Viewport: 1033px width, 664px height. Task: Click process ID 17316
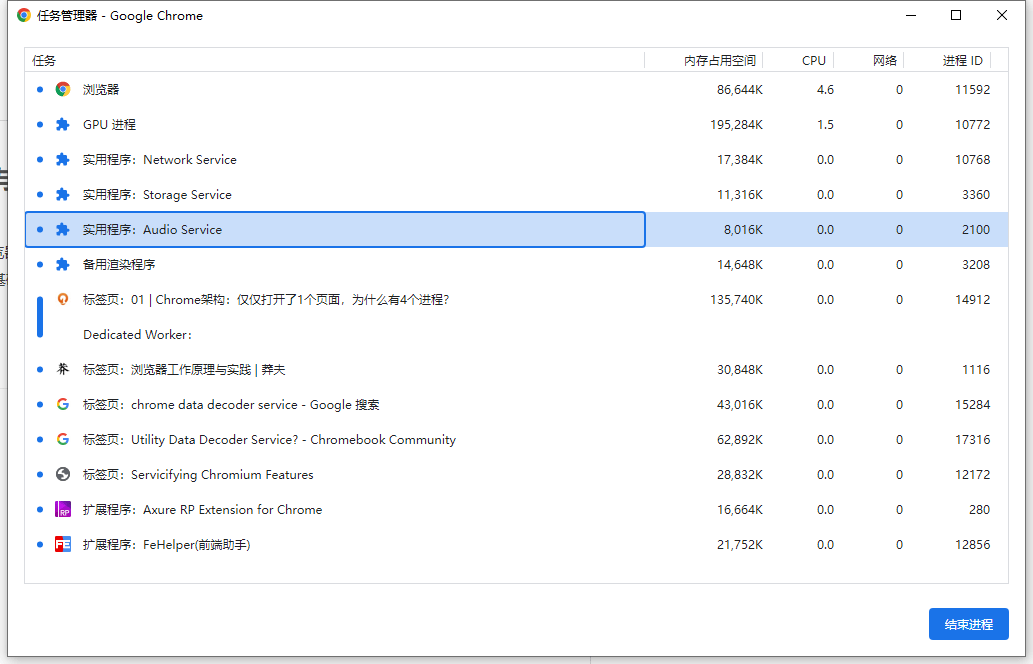pyautogui.click(x=972, y=439)
